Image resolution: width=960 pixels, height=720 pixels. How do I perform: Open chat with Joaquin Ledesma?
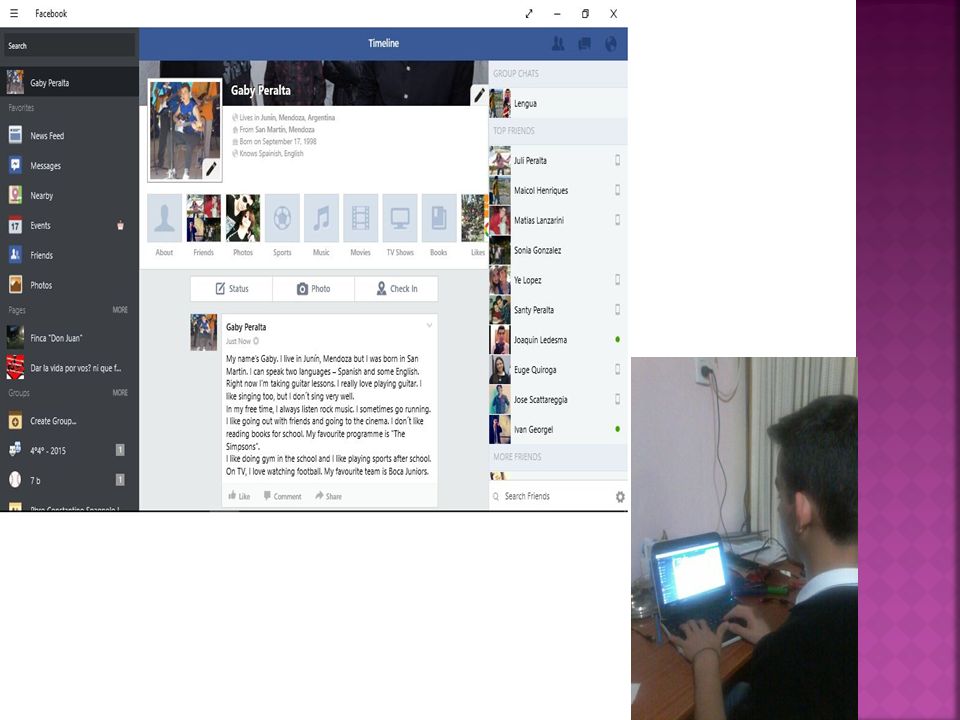[x=558, y=340]
